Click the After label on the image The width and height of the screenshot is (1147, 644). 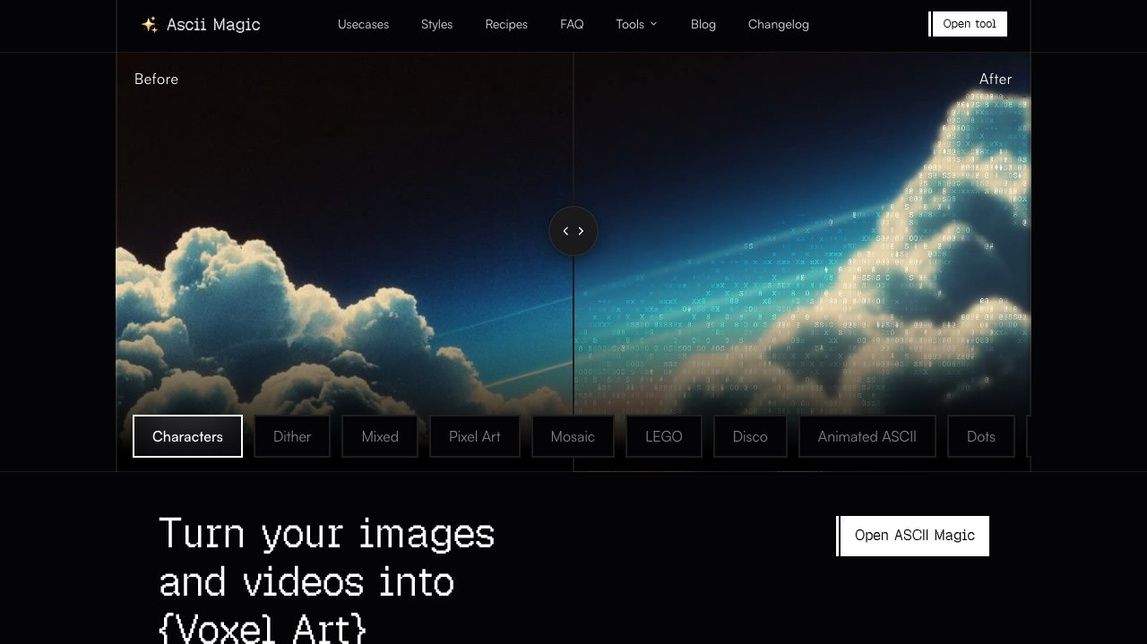tap(995, 79)
